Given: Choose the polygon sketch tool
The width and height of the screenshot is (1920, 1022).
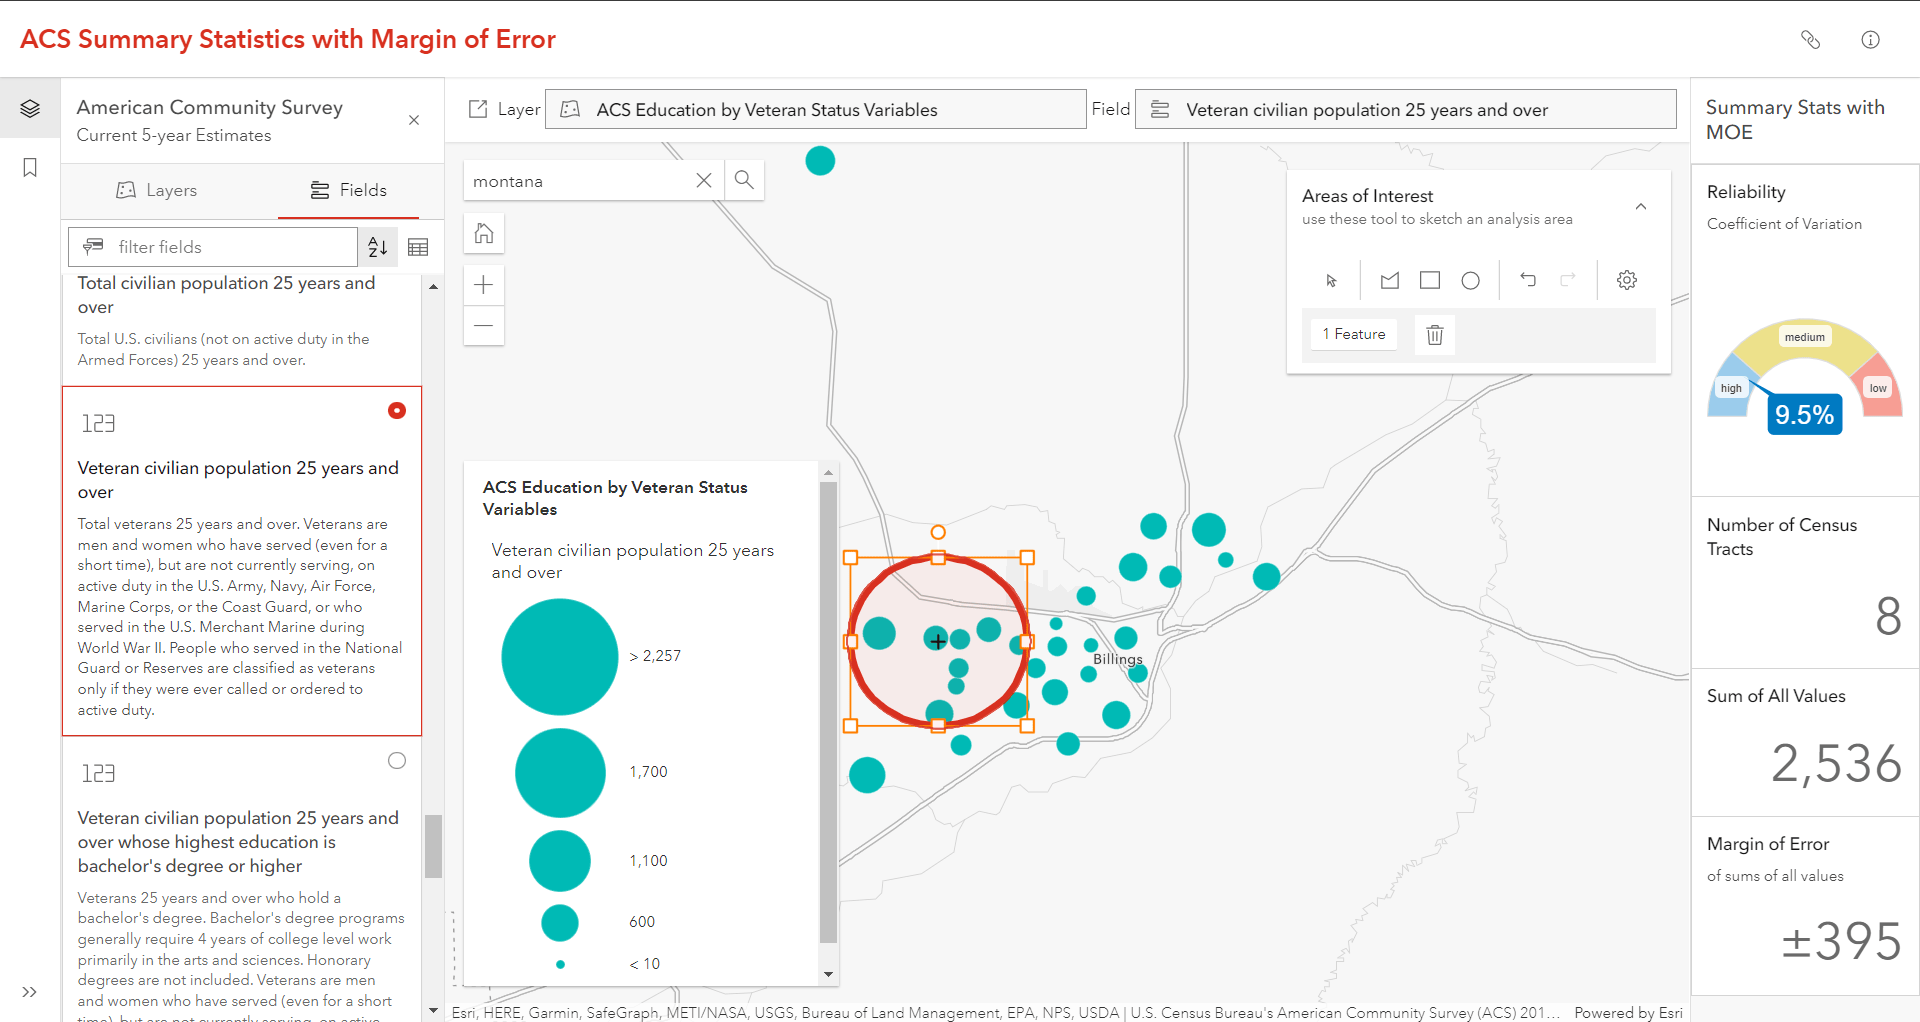Looking at the screenshot, I should click(1390, 281).
